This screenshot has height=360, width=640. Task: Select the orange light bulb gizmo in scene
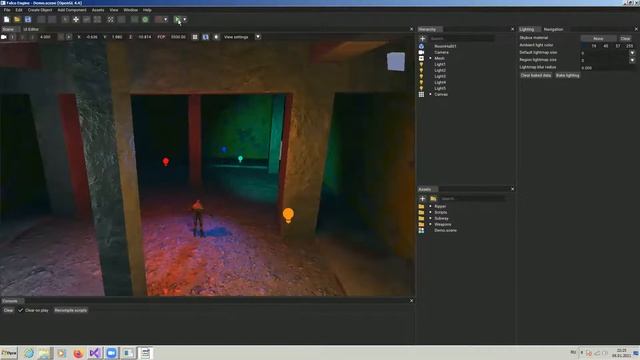coord(288,215)
